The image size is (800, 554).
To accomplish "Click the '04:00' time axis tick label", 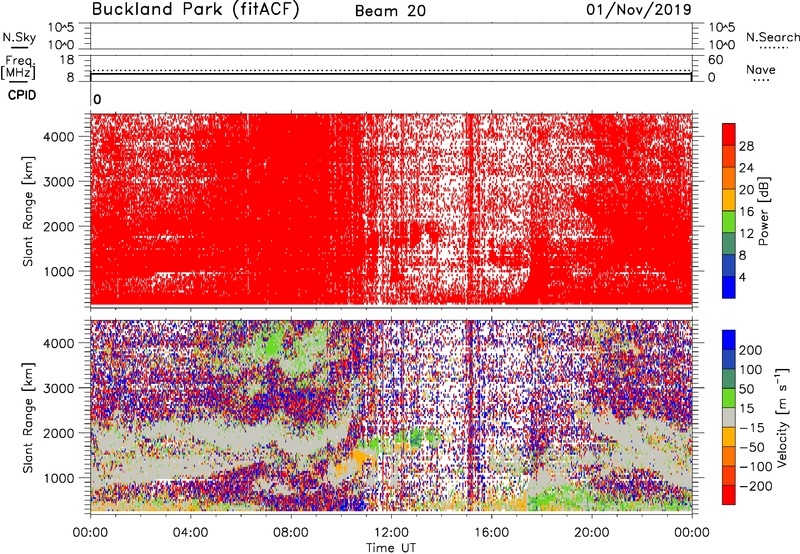I will pos(190,533).
